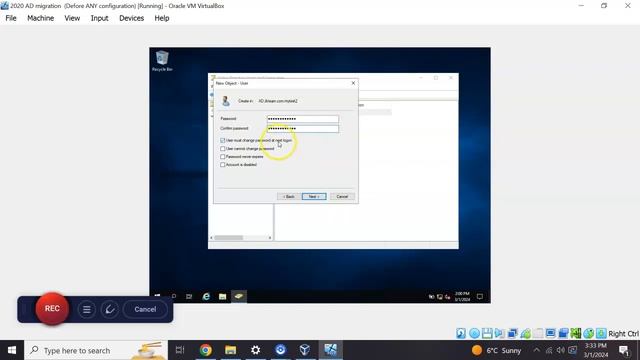Open File Explorer in the VM taskbar
This screenshot has width=640, height=360.
(222, 296)
